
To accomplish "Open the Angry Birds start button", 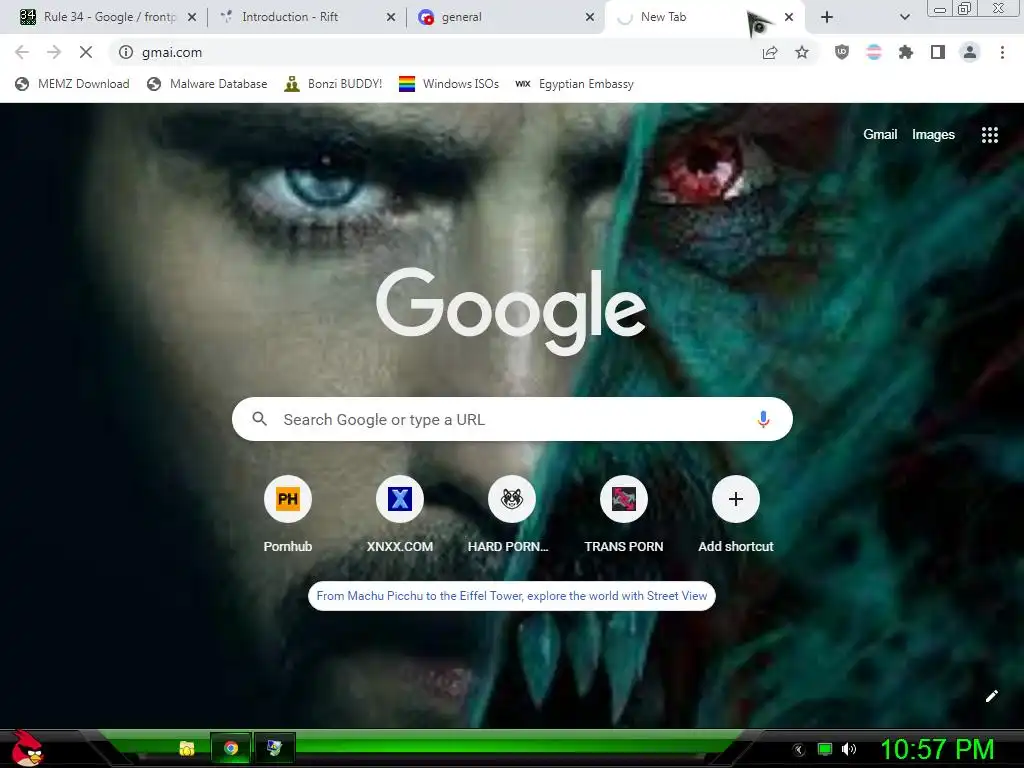I will click(x=26, y=748).
